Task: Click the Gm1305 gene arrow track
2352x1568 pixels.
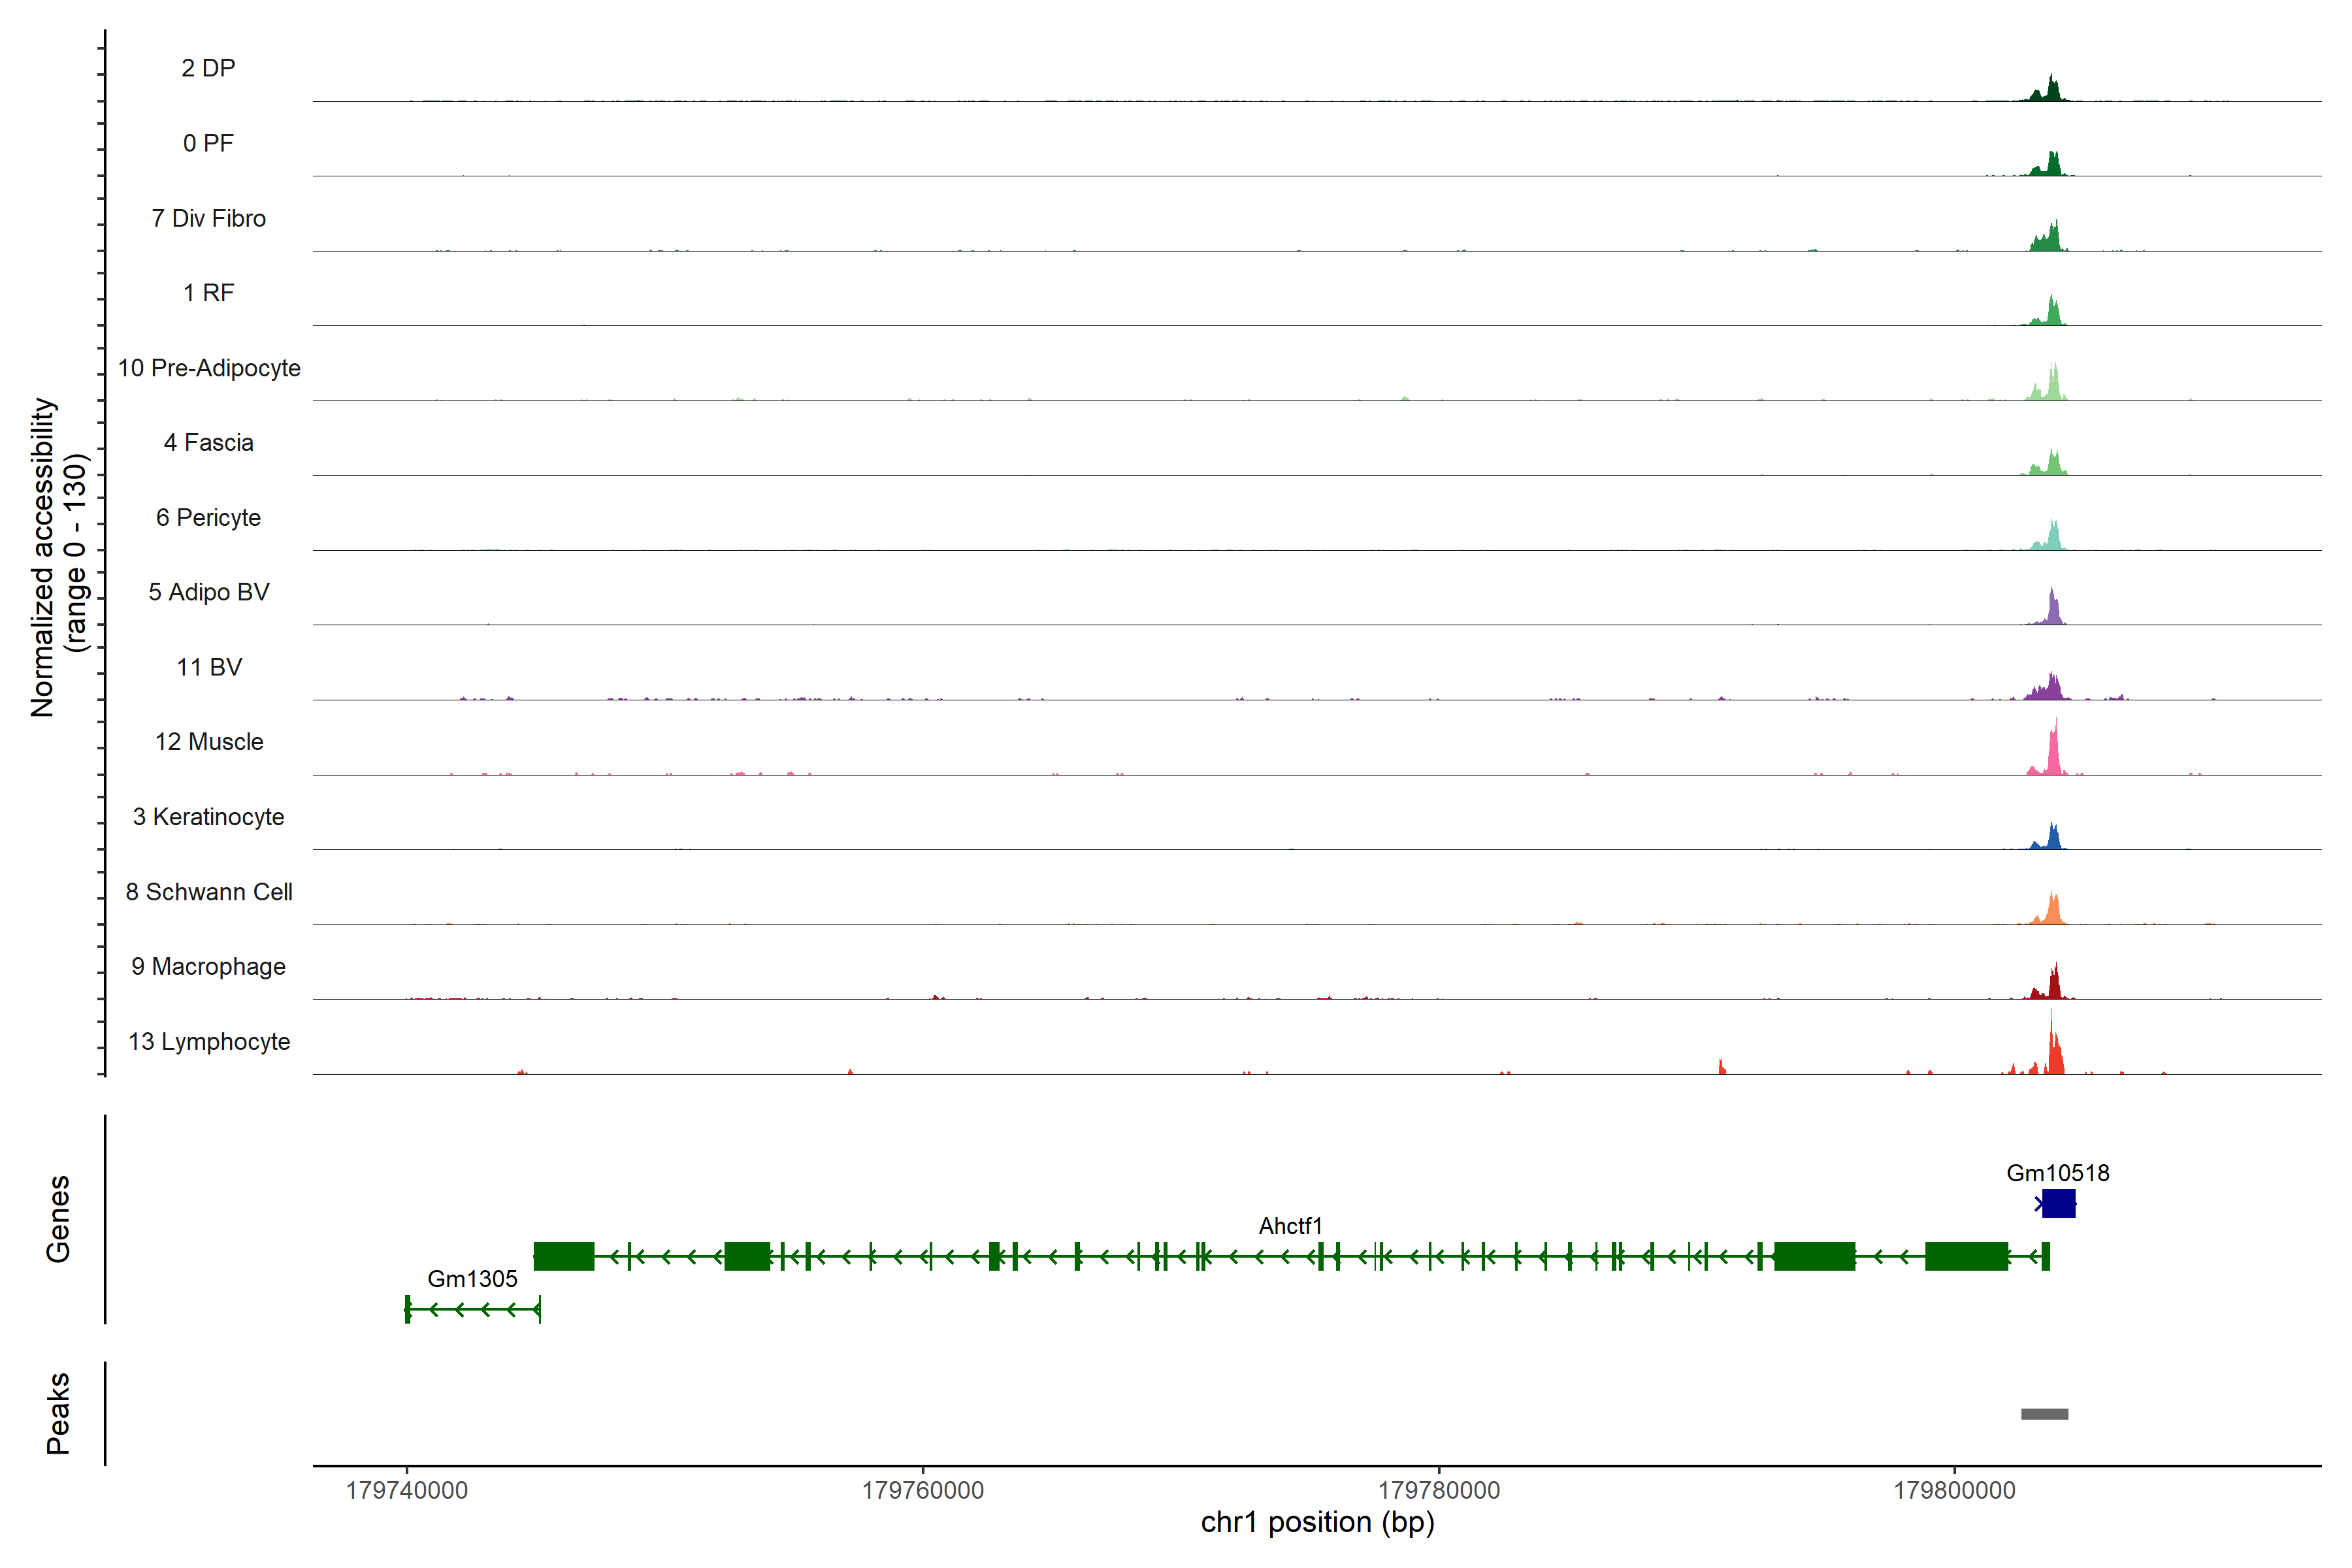Action: coord(473,1309)
